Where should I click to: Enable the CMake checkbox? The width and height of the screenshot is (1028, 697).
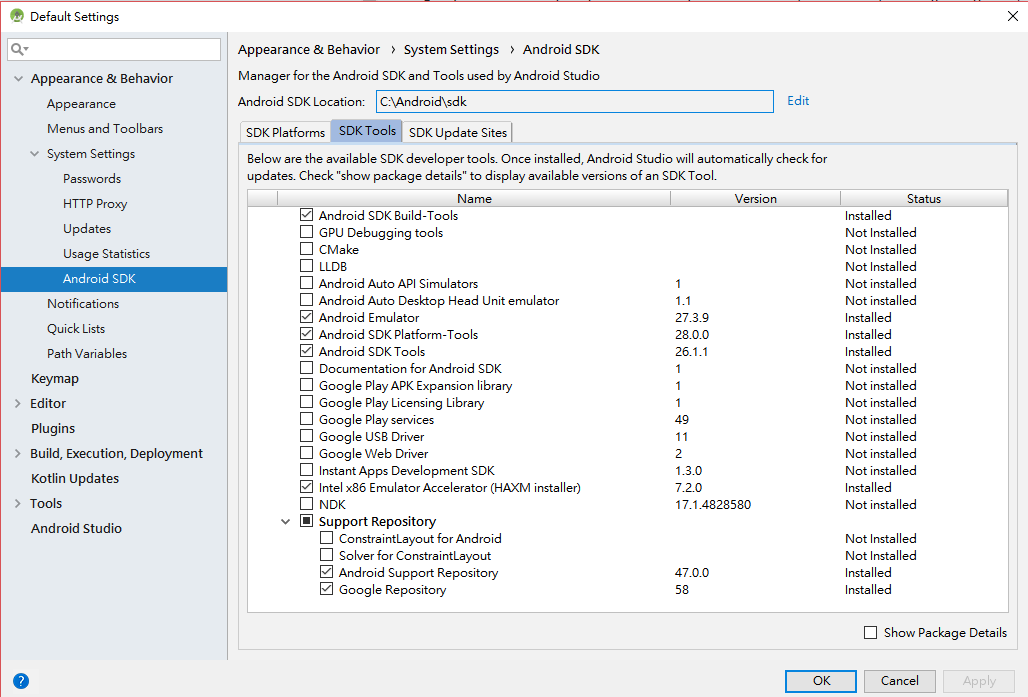tap(306, 249)
